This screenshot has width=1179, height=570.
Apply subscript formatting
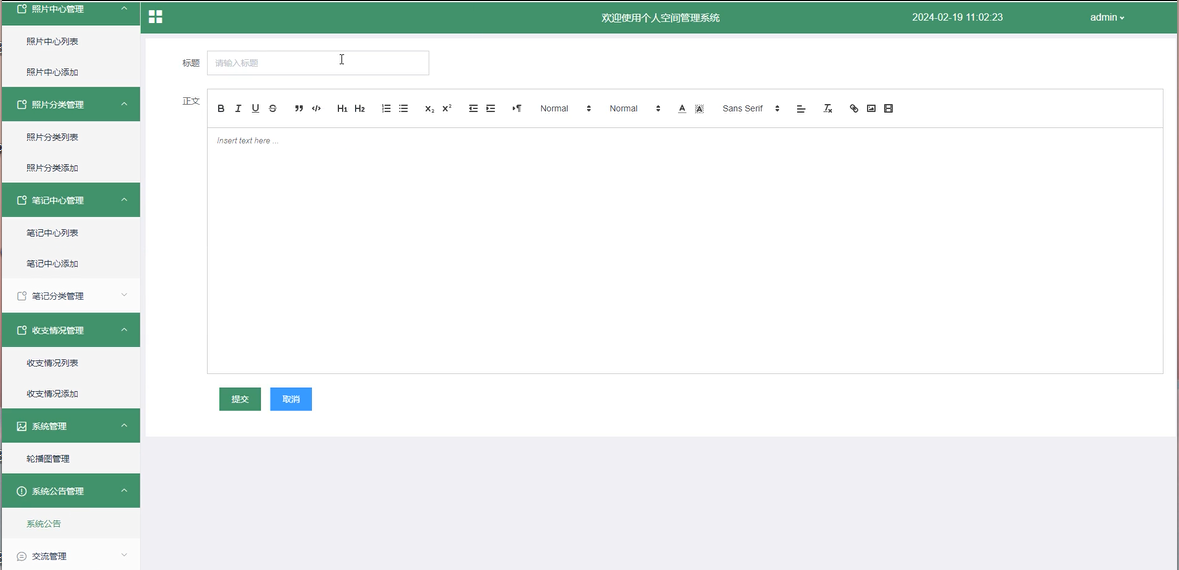point(429,109)
